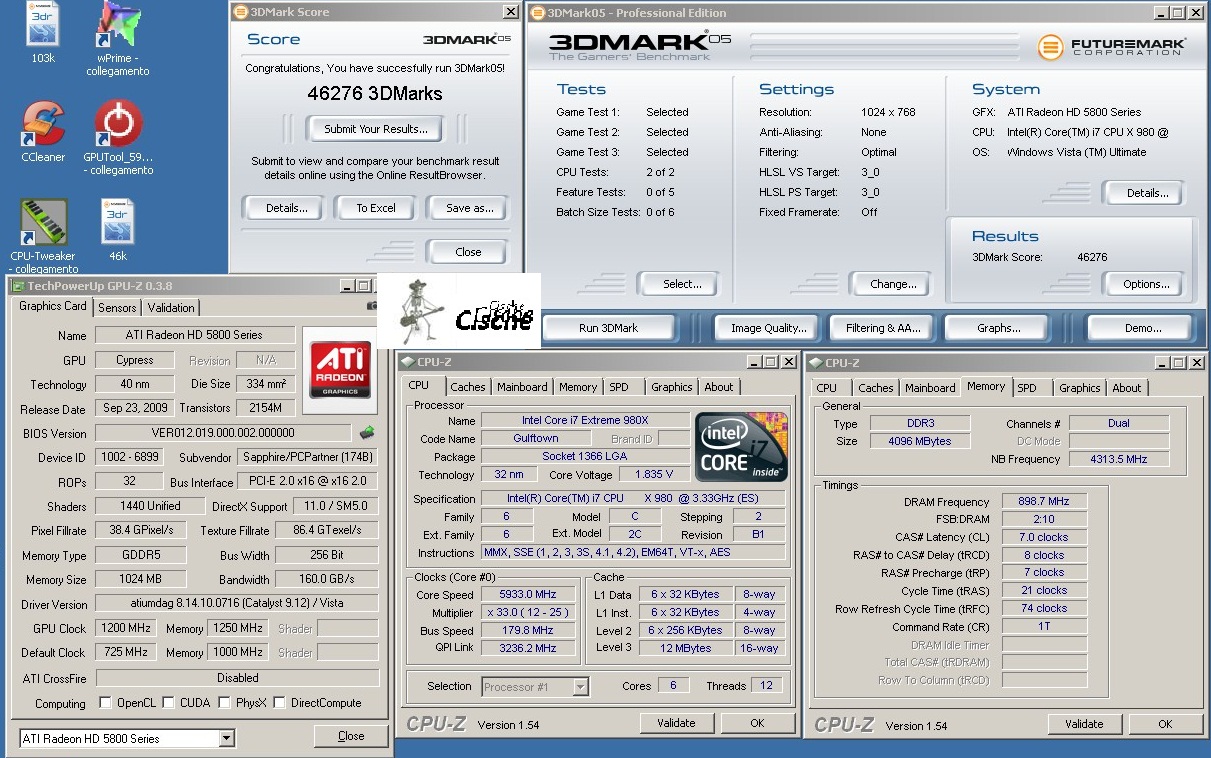The height and width of the screenshot is (758, 1211).
Task: Enable the OpenCL checkbox
Action: pos(105,703)
